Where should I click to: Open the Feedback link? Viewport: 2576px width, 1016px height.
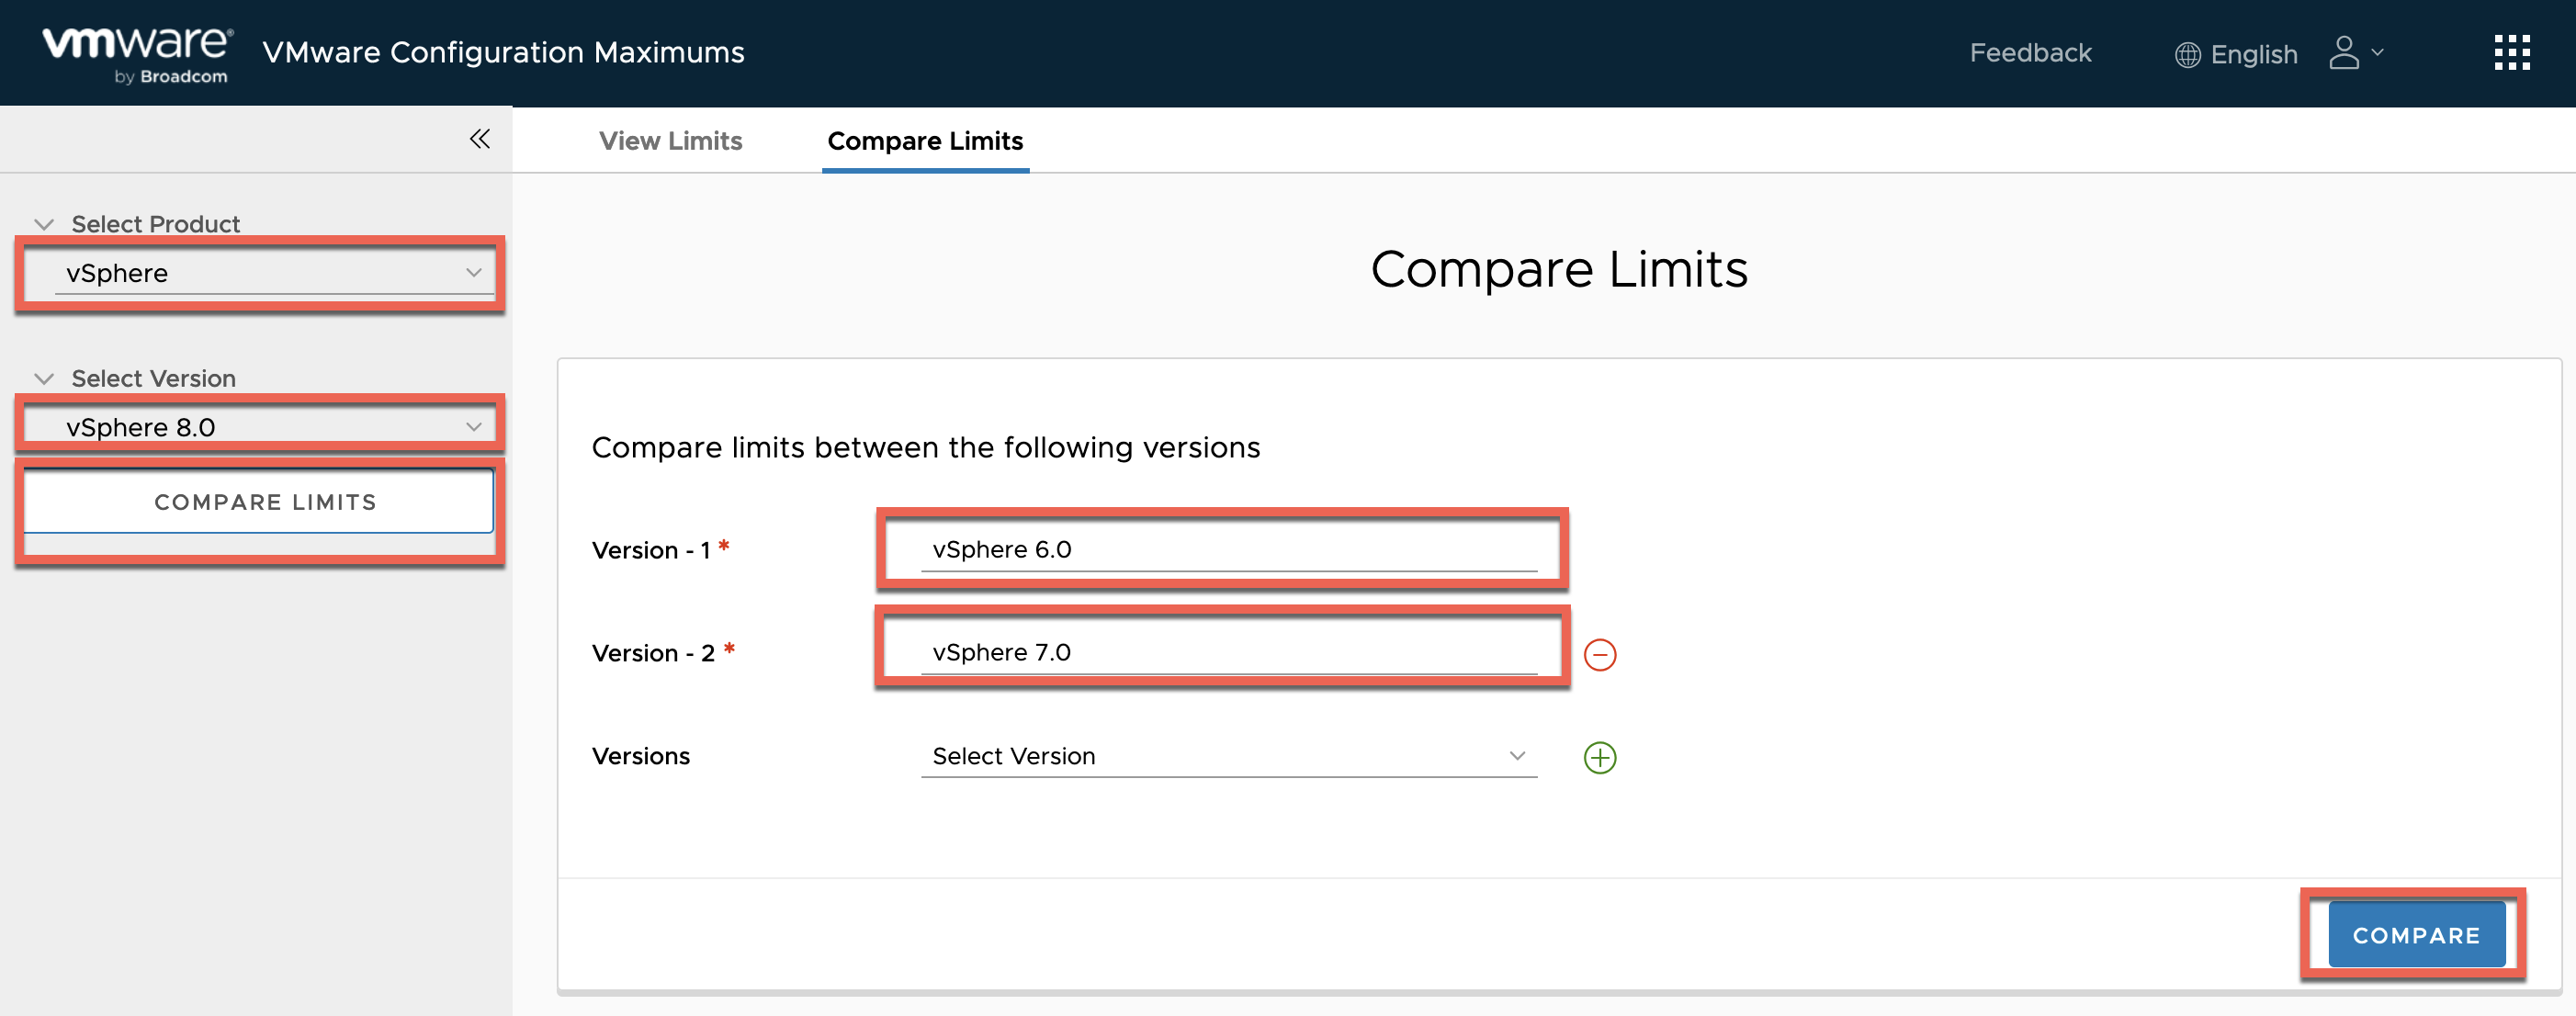coord(2029,52)
